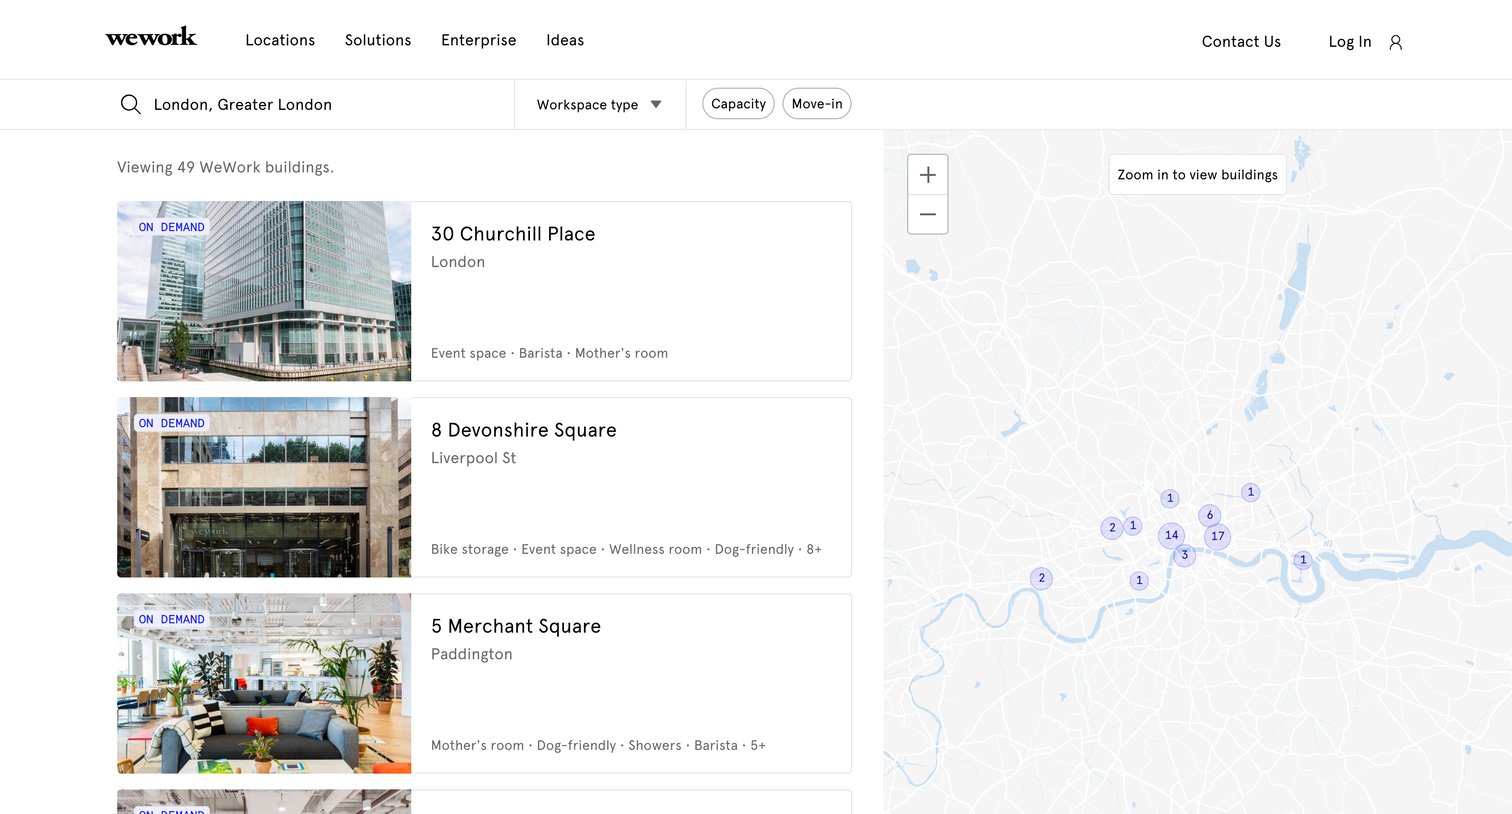This screenshot has width=1512, height=814.
Task: Click the location search field
Action: pyautogui.click(x=315, y=104)
